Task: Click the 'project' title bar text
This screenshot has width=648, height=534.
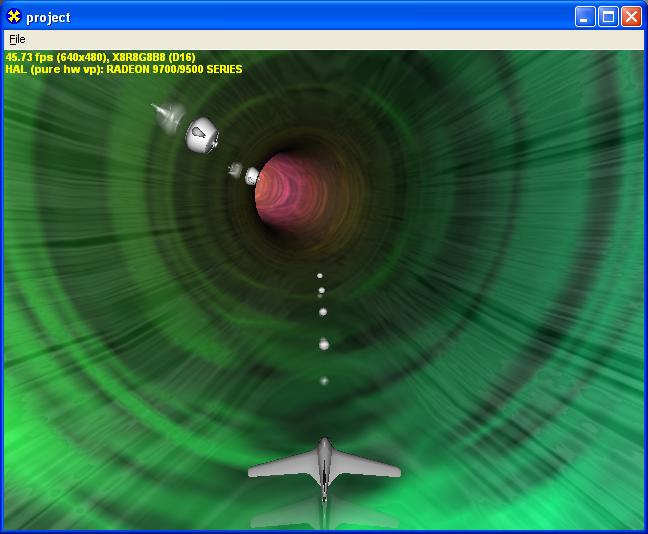Action: [48, 17]
